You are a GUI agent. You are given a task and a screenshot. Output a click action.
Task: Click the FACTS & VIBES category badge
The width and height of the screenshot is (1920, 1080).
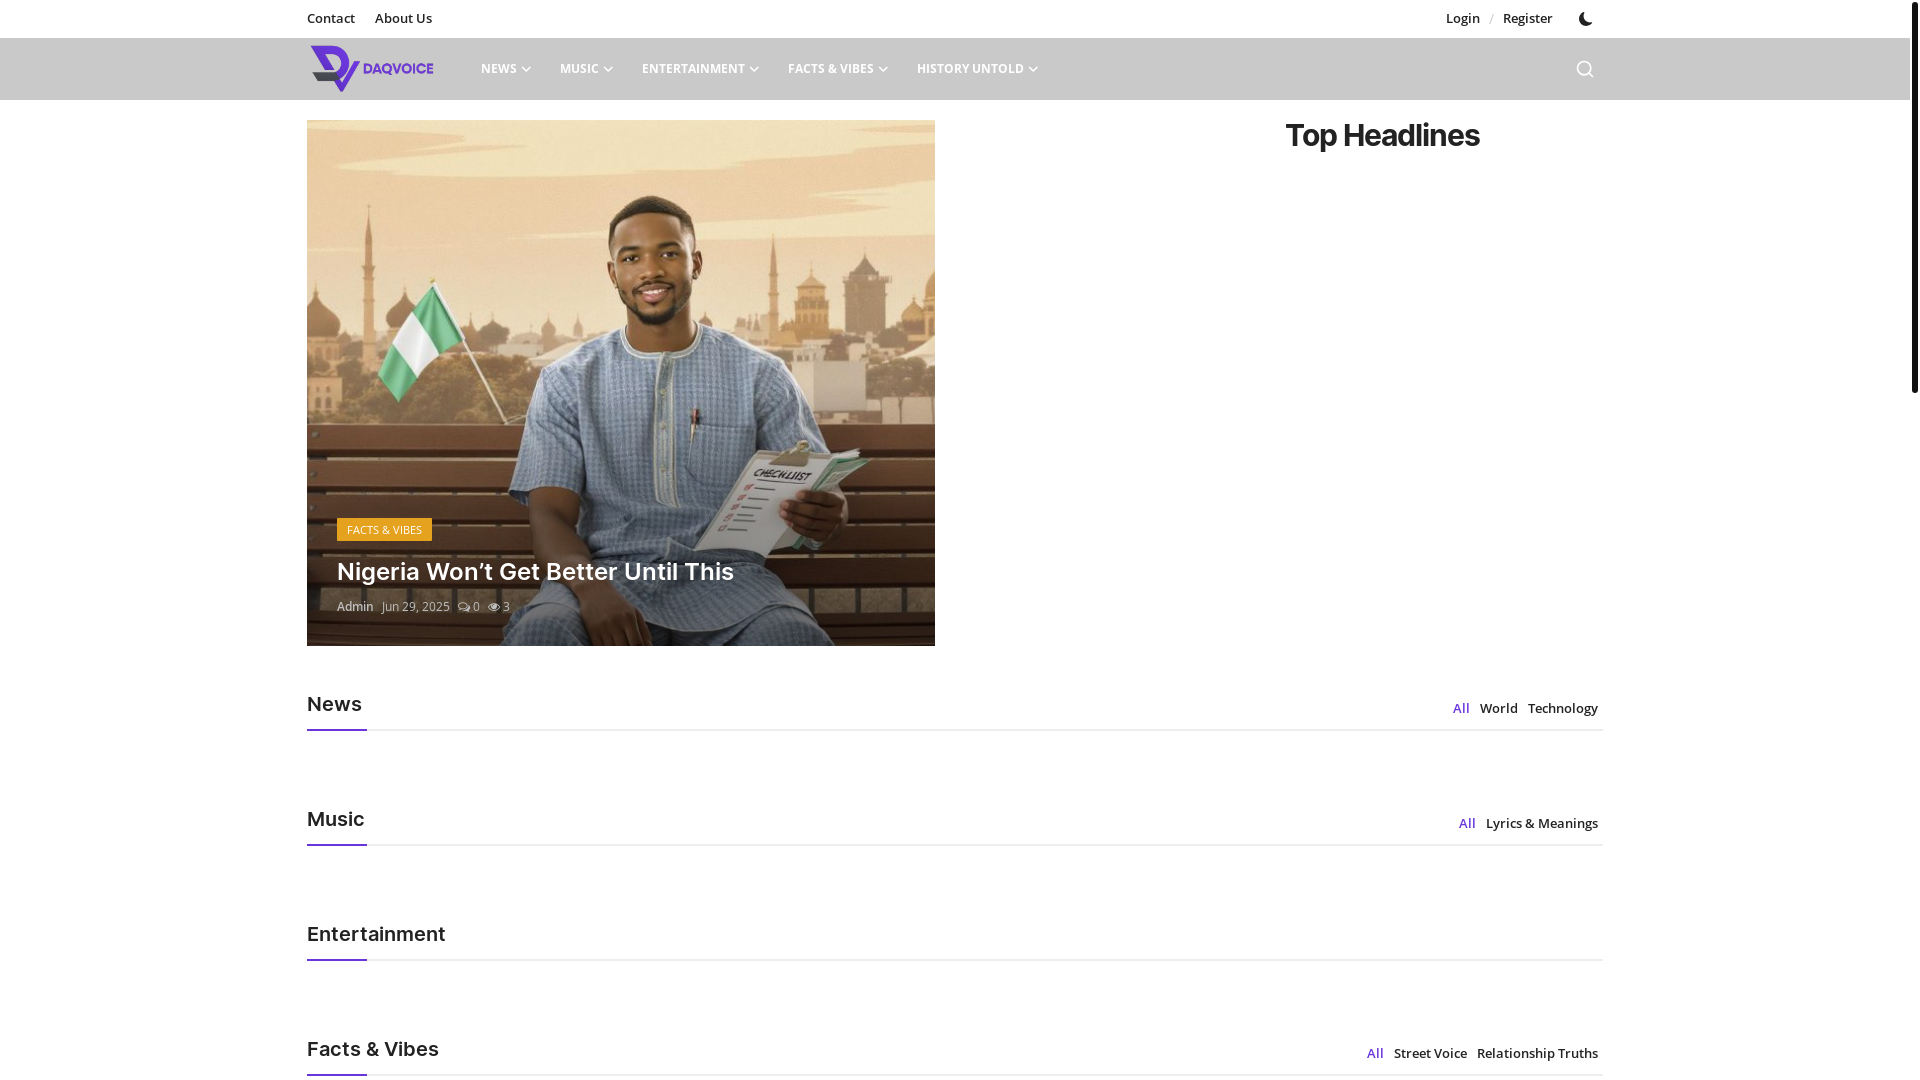pos(384,529)
